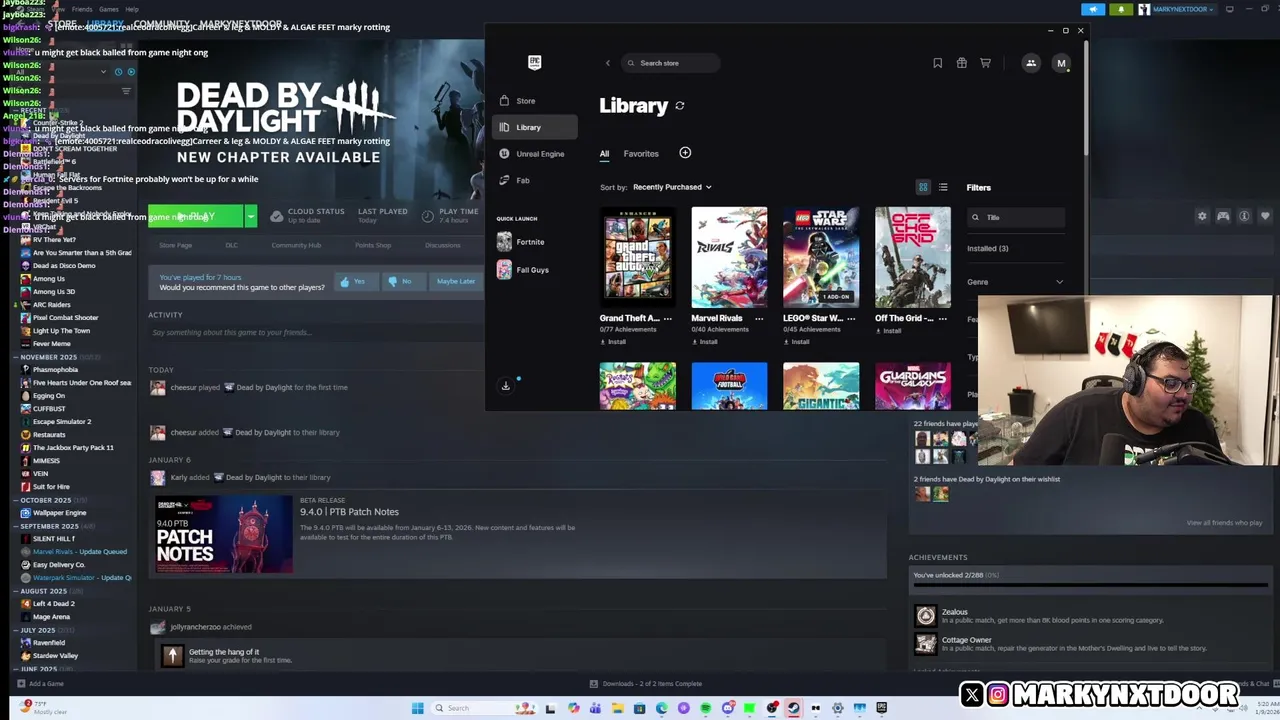
Task: Open Off The Grid cover thumbnail
Action: [x=913, y=257]
